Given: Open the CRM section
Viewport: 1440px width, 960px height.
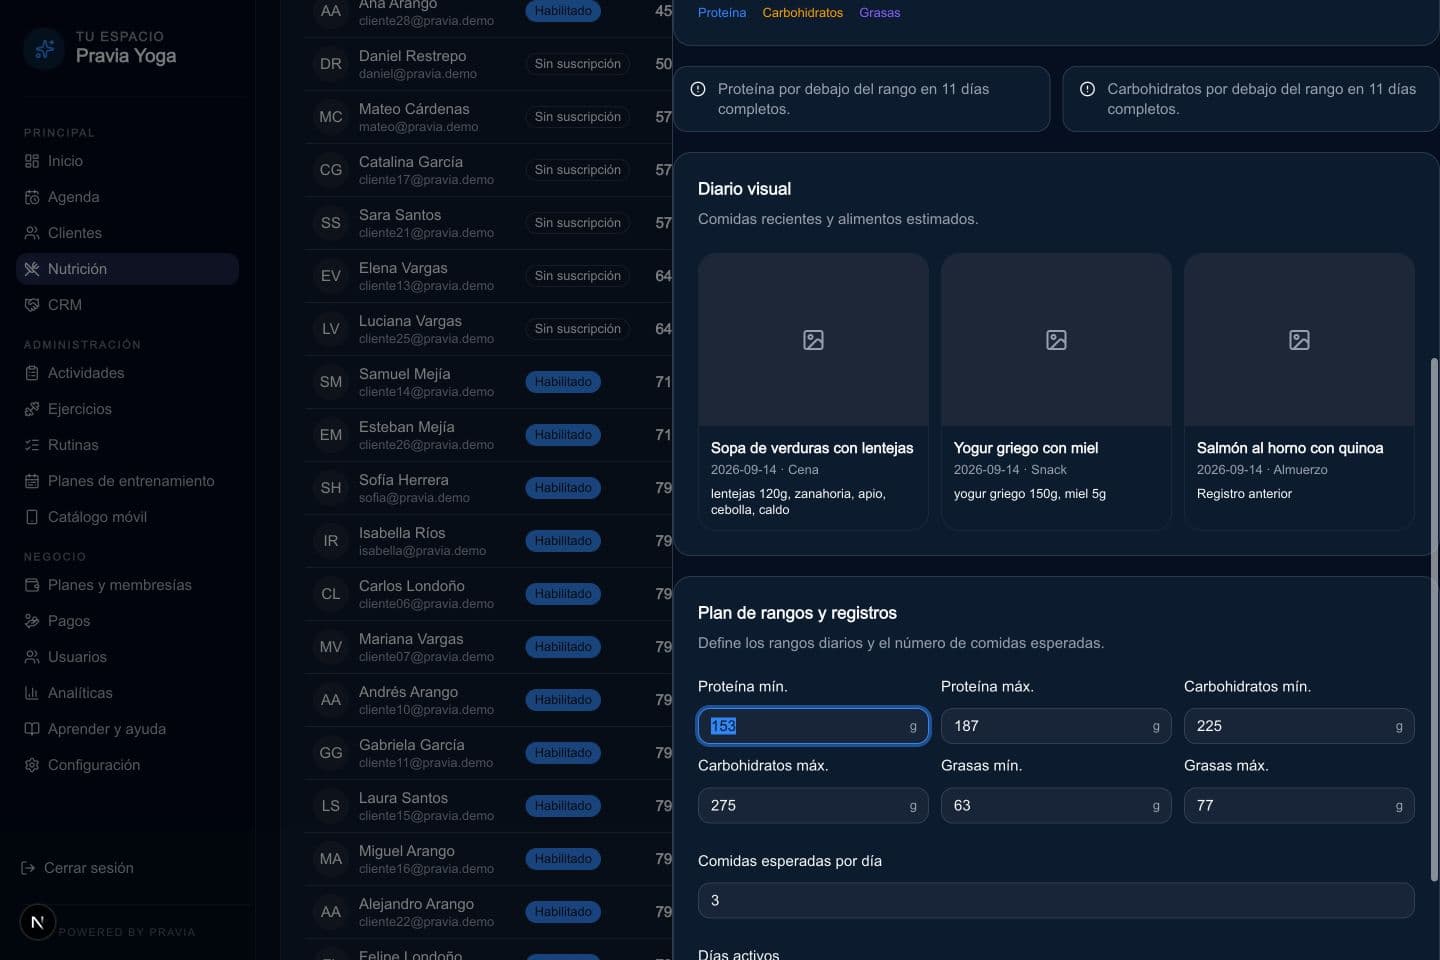Looking at the screenshot, I should (127, 305).
